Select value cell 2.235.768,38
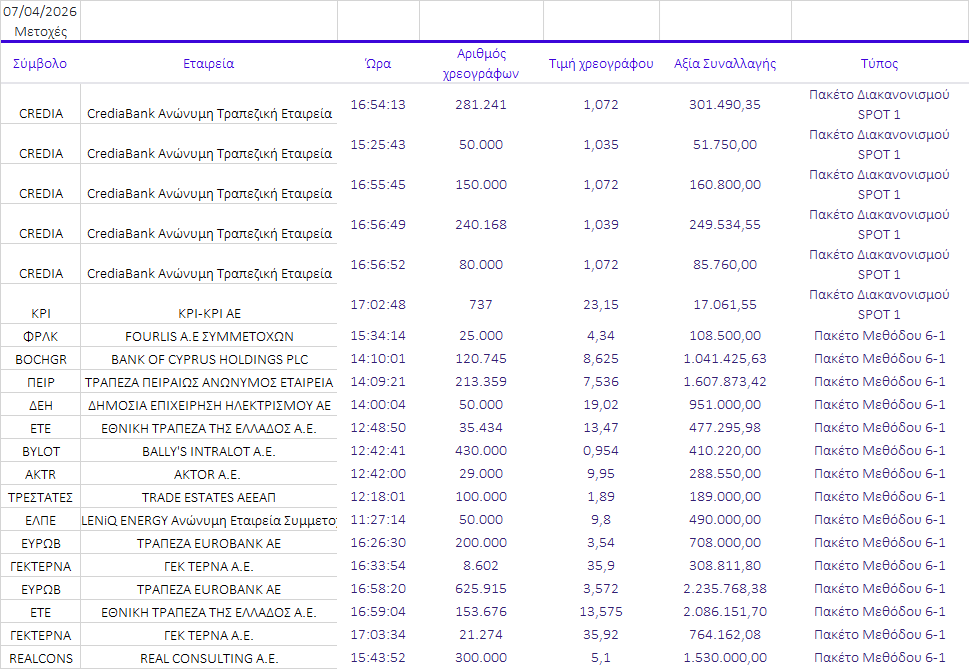Image resolution: width=969 pixels, height=669 pixels. click(x=725, y=589)
